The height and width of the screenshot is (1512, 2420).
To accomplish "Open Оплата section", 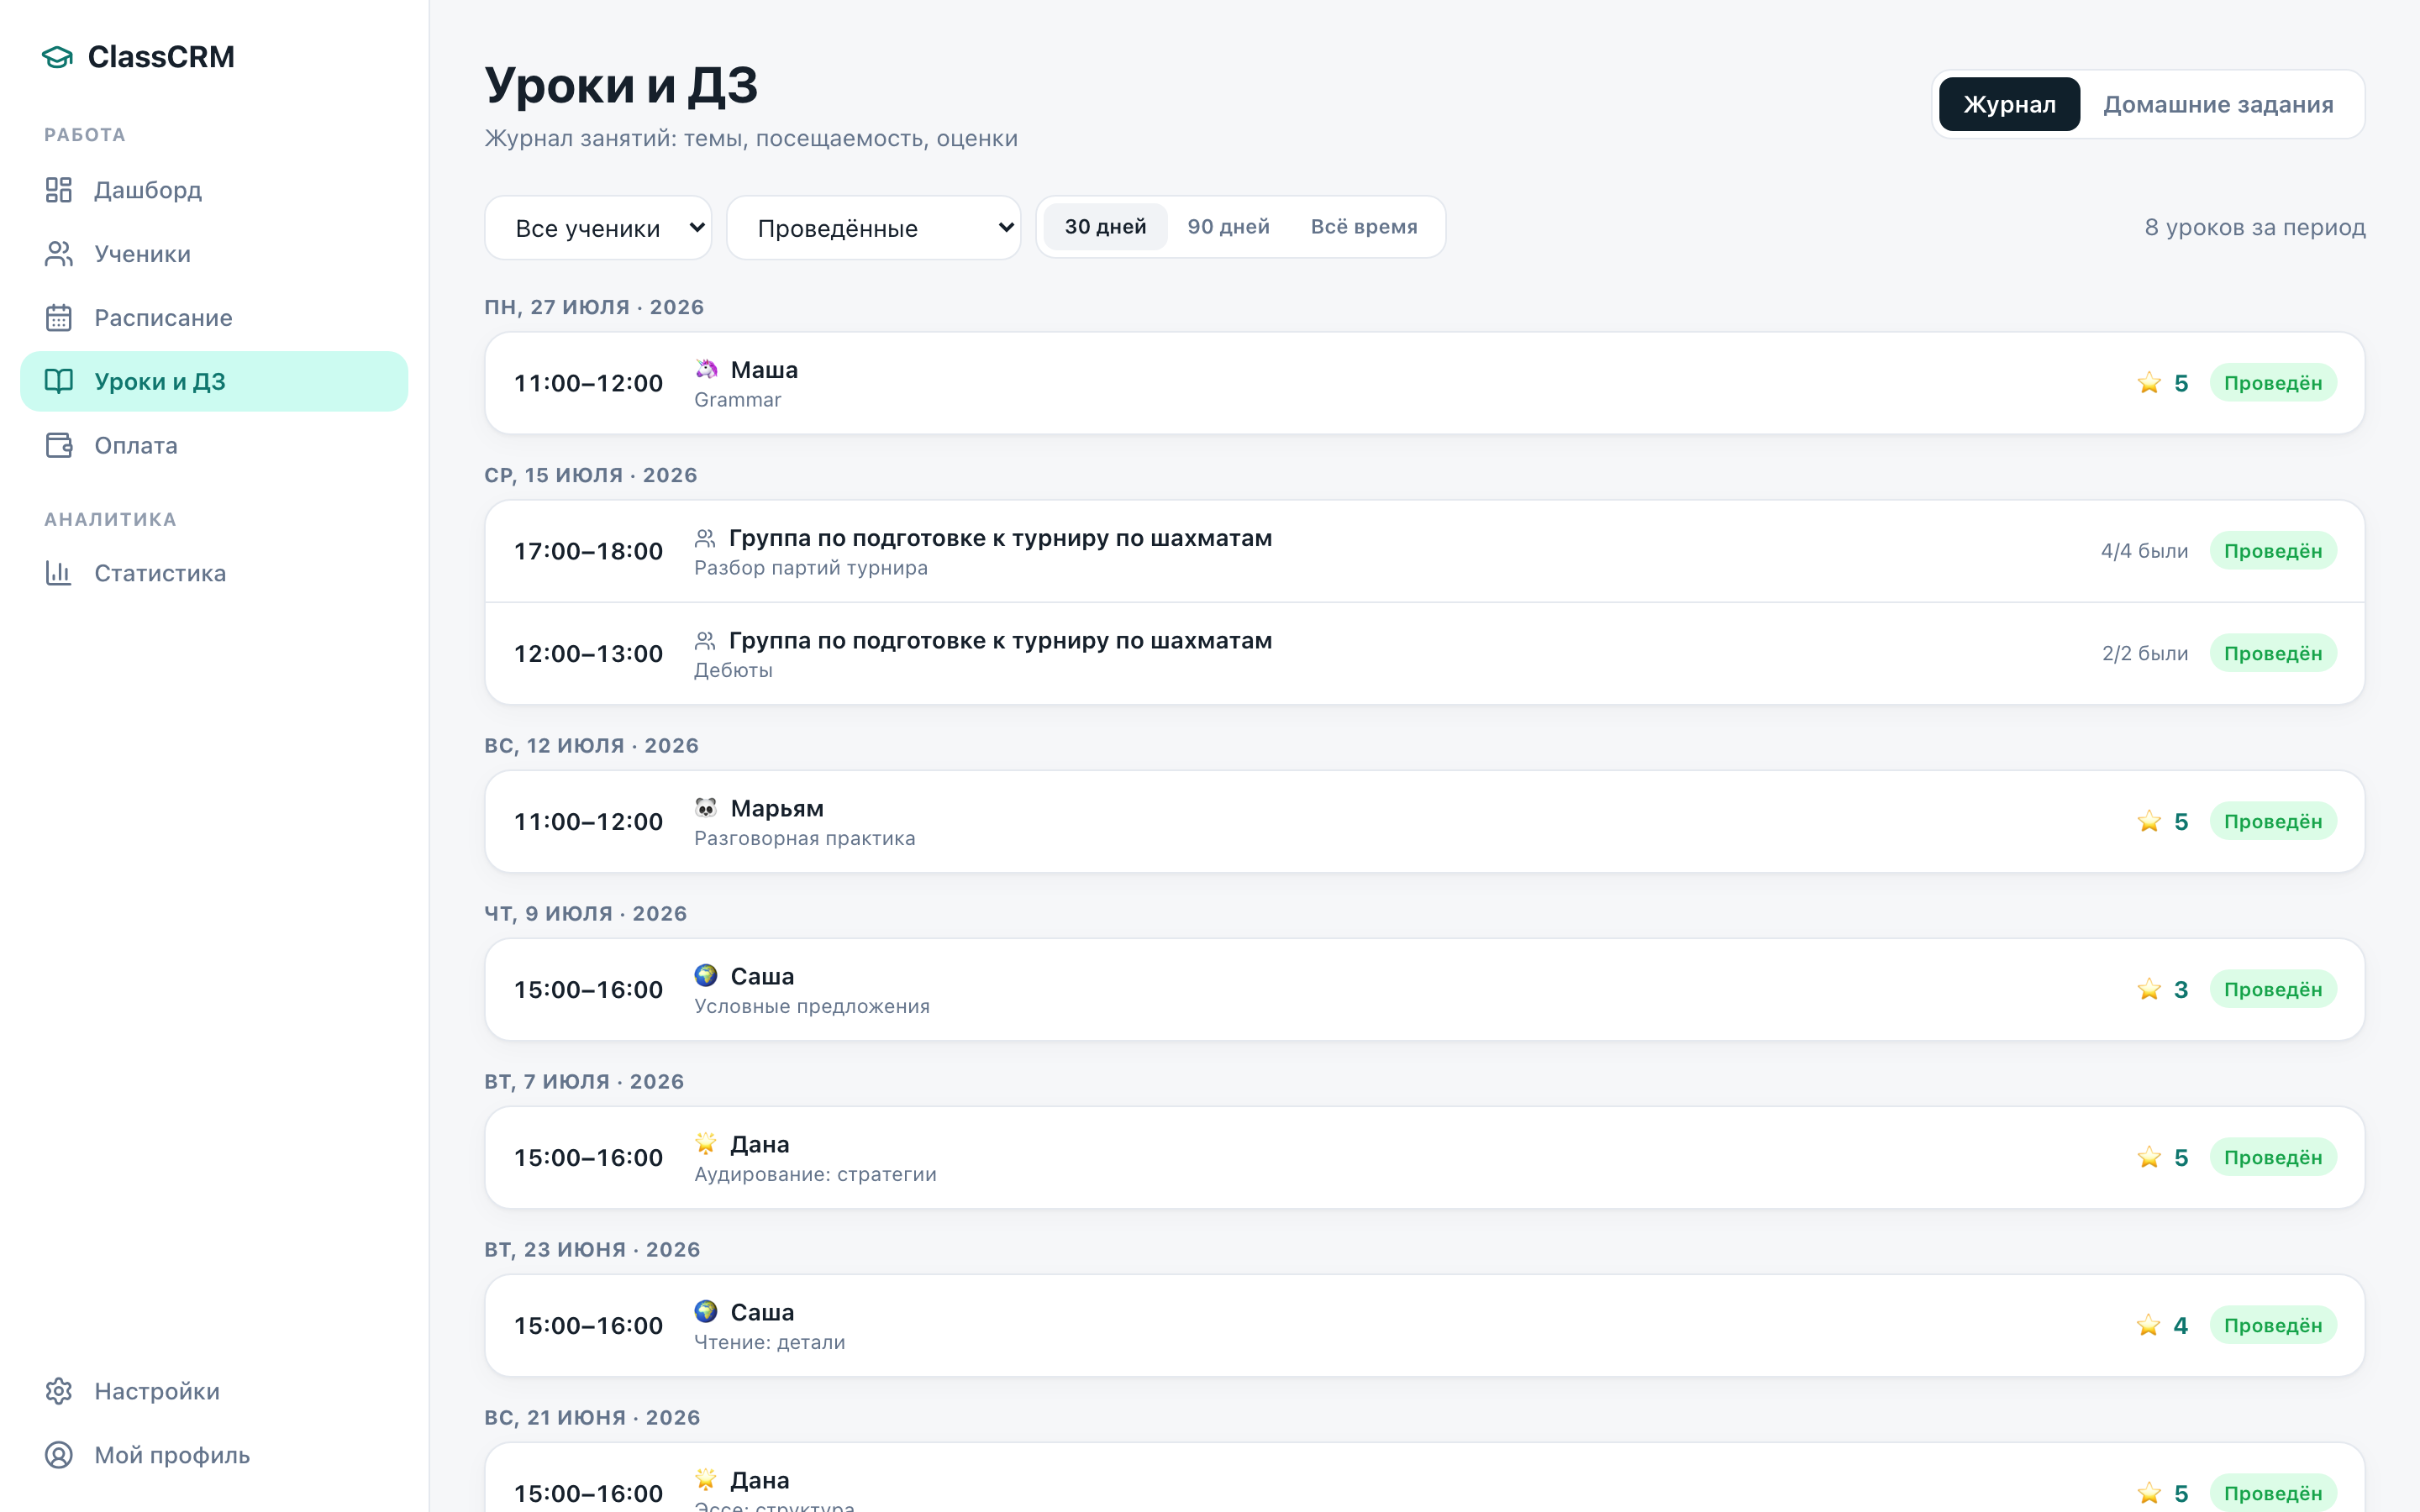I will point(214,445).
